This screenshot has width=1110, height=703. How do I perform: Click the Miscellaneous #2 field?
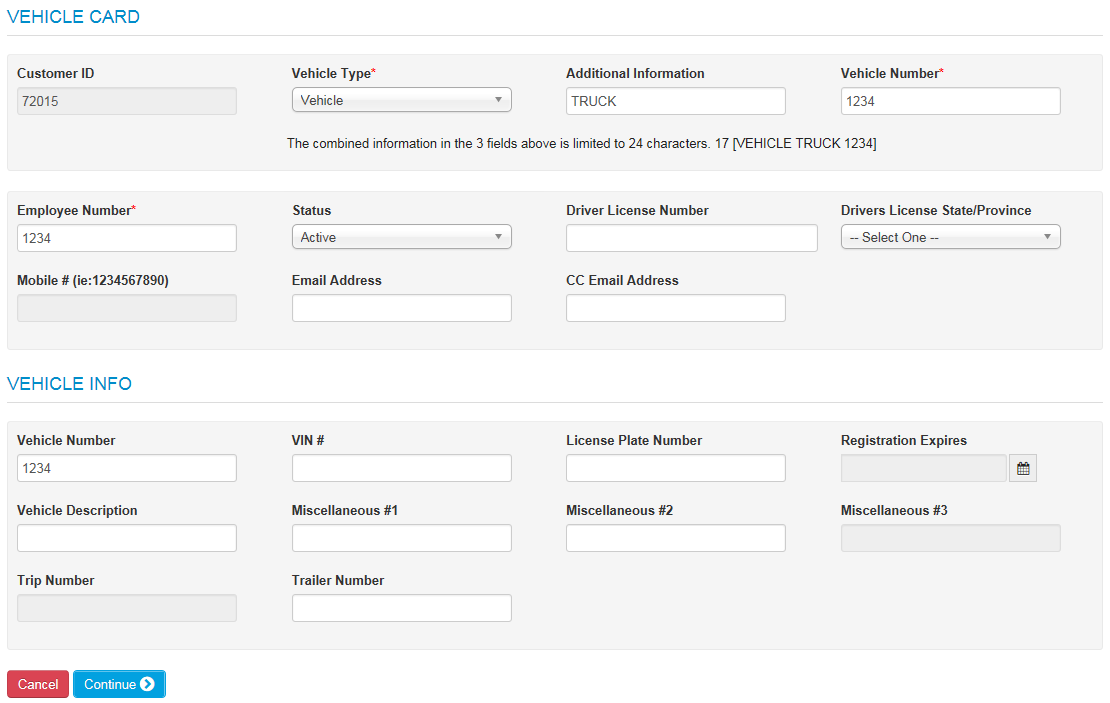pyautogui.click(x=675, y=537)
